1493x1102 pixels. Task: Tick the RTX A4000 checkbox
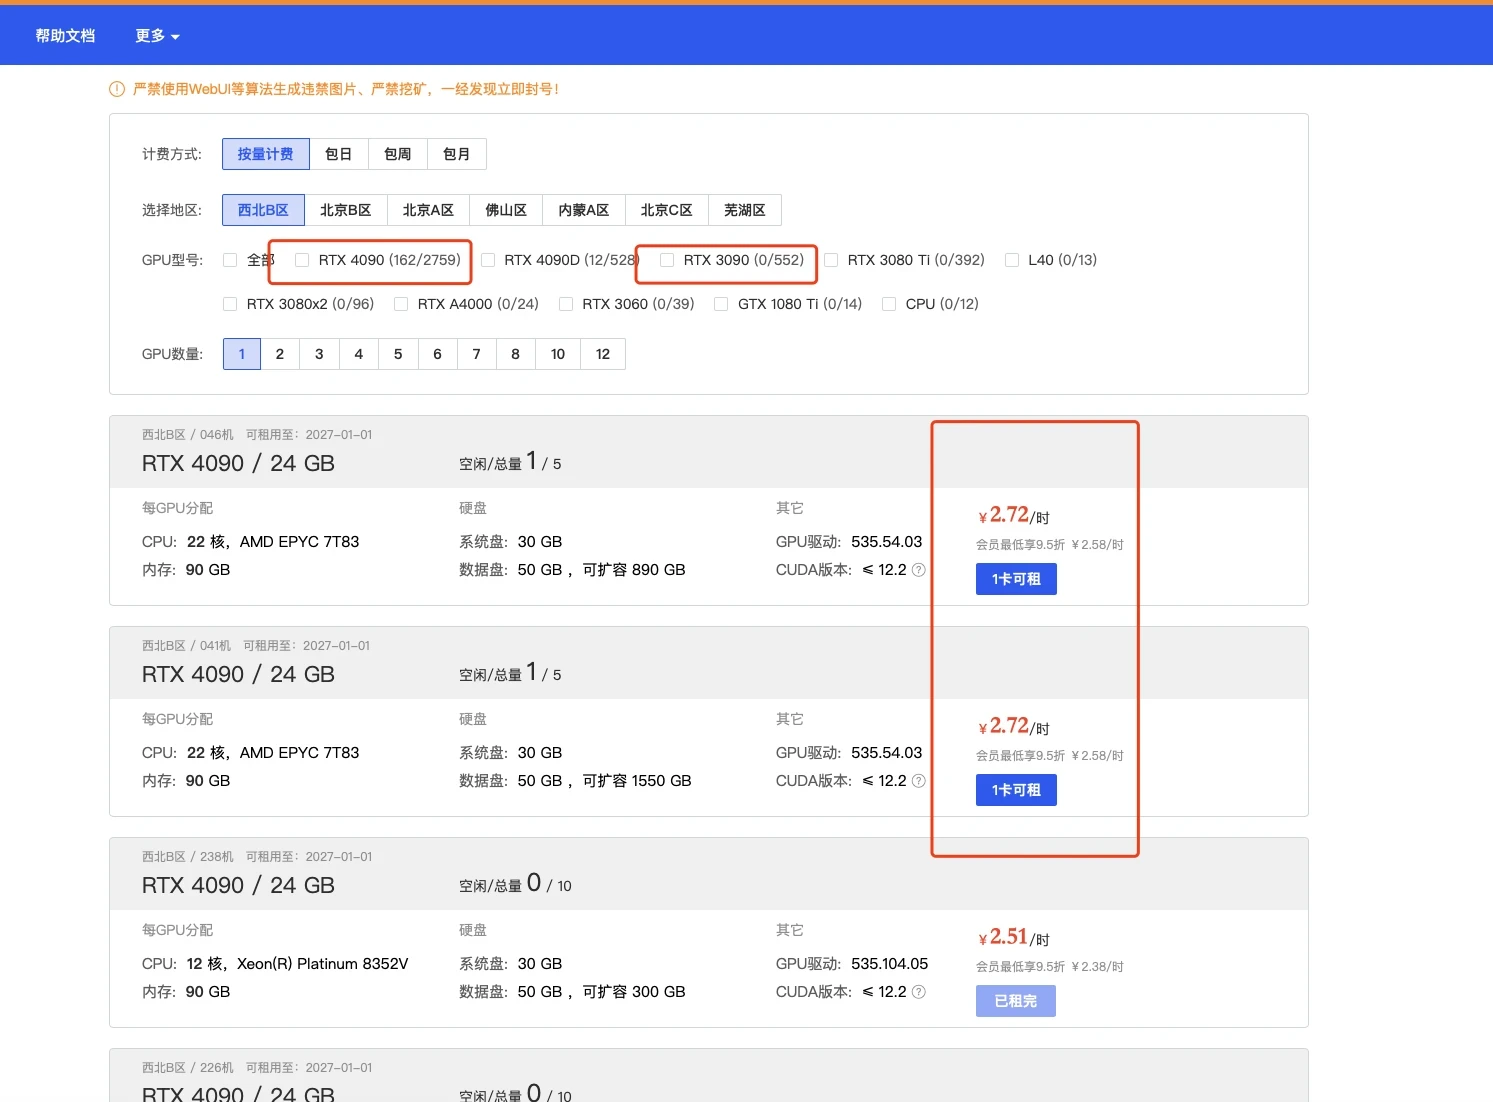click(401, 304)
